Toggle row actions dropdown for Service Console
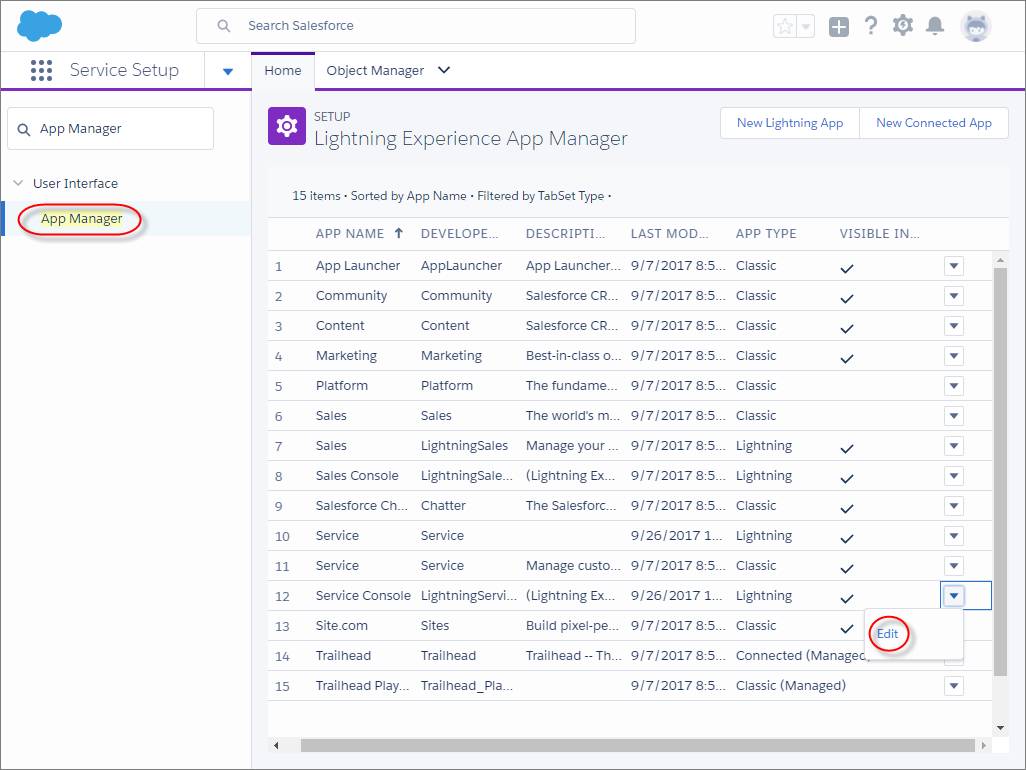This screenshot has height=770, width=1026. pos(953,596)
